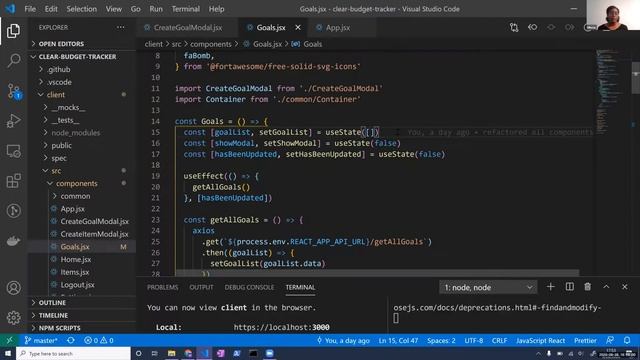Image resolution: width=640 pixels, height=360 pixels.
Task: Expand the OPEN EDITORS section
Action: pos(82,44)
